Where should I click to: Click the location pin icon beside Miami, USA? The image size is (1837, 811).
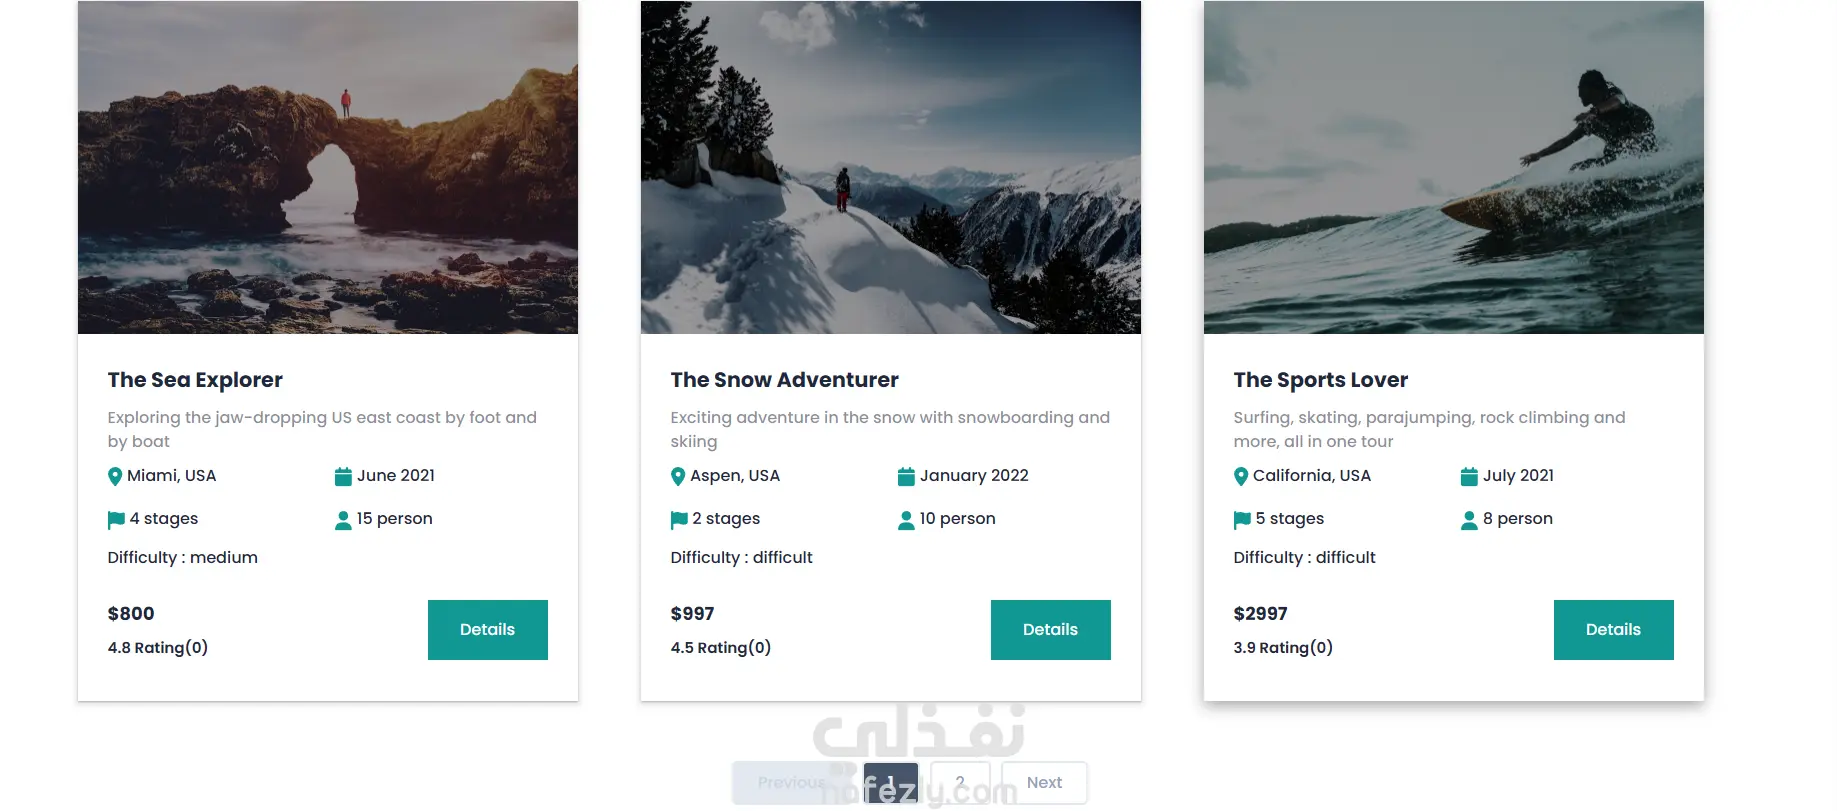point(115,477)
